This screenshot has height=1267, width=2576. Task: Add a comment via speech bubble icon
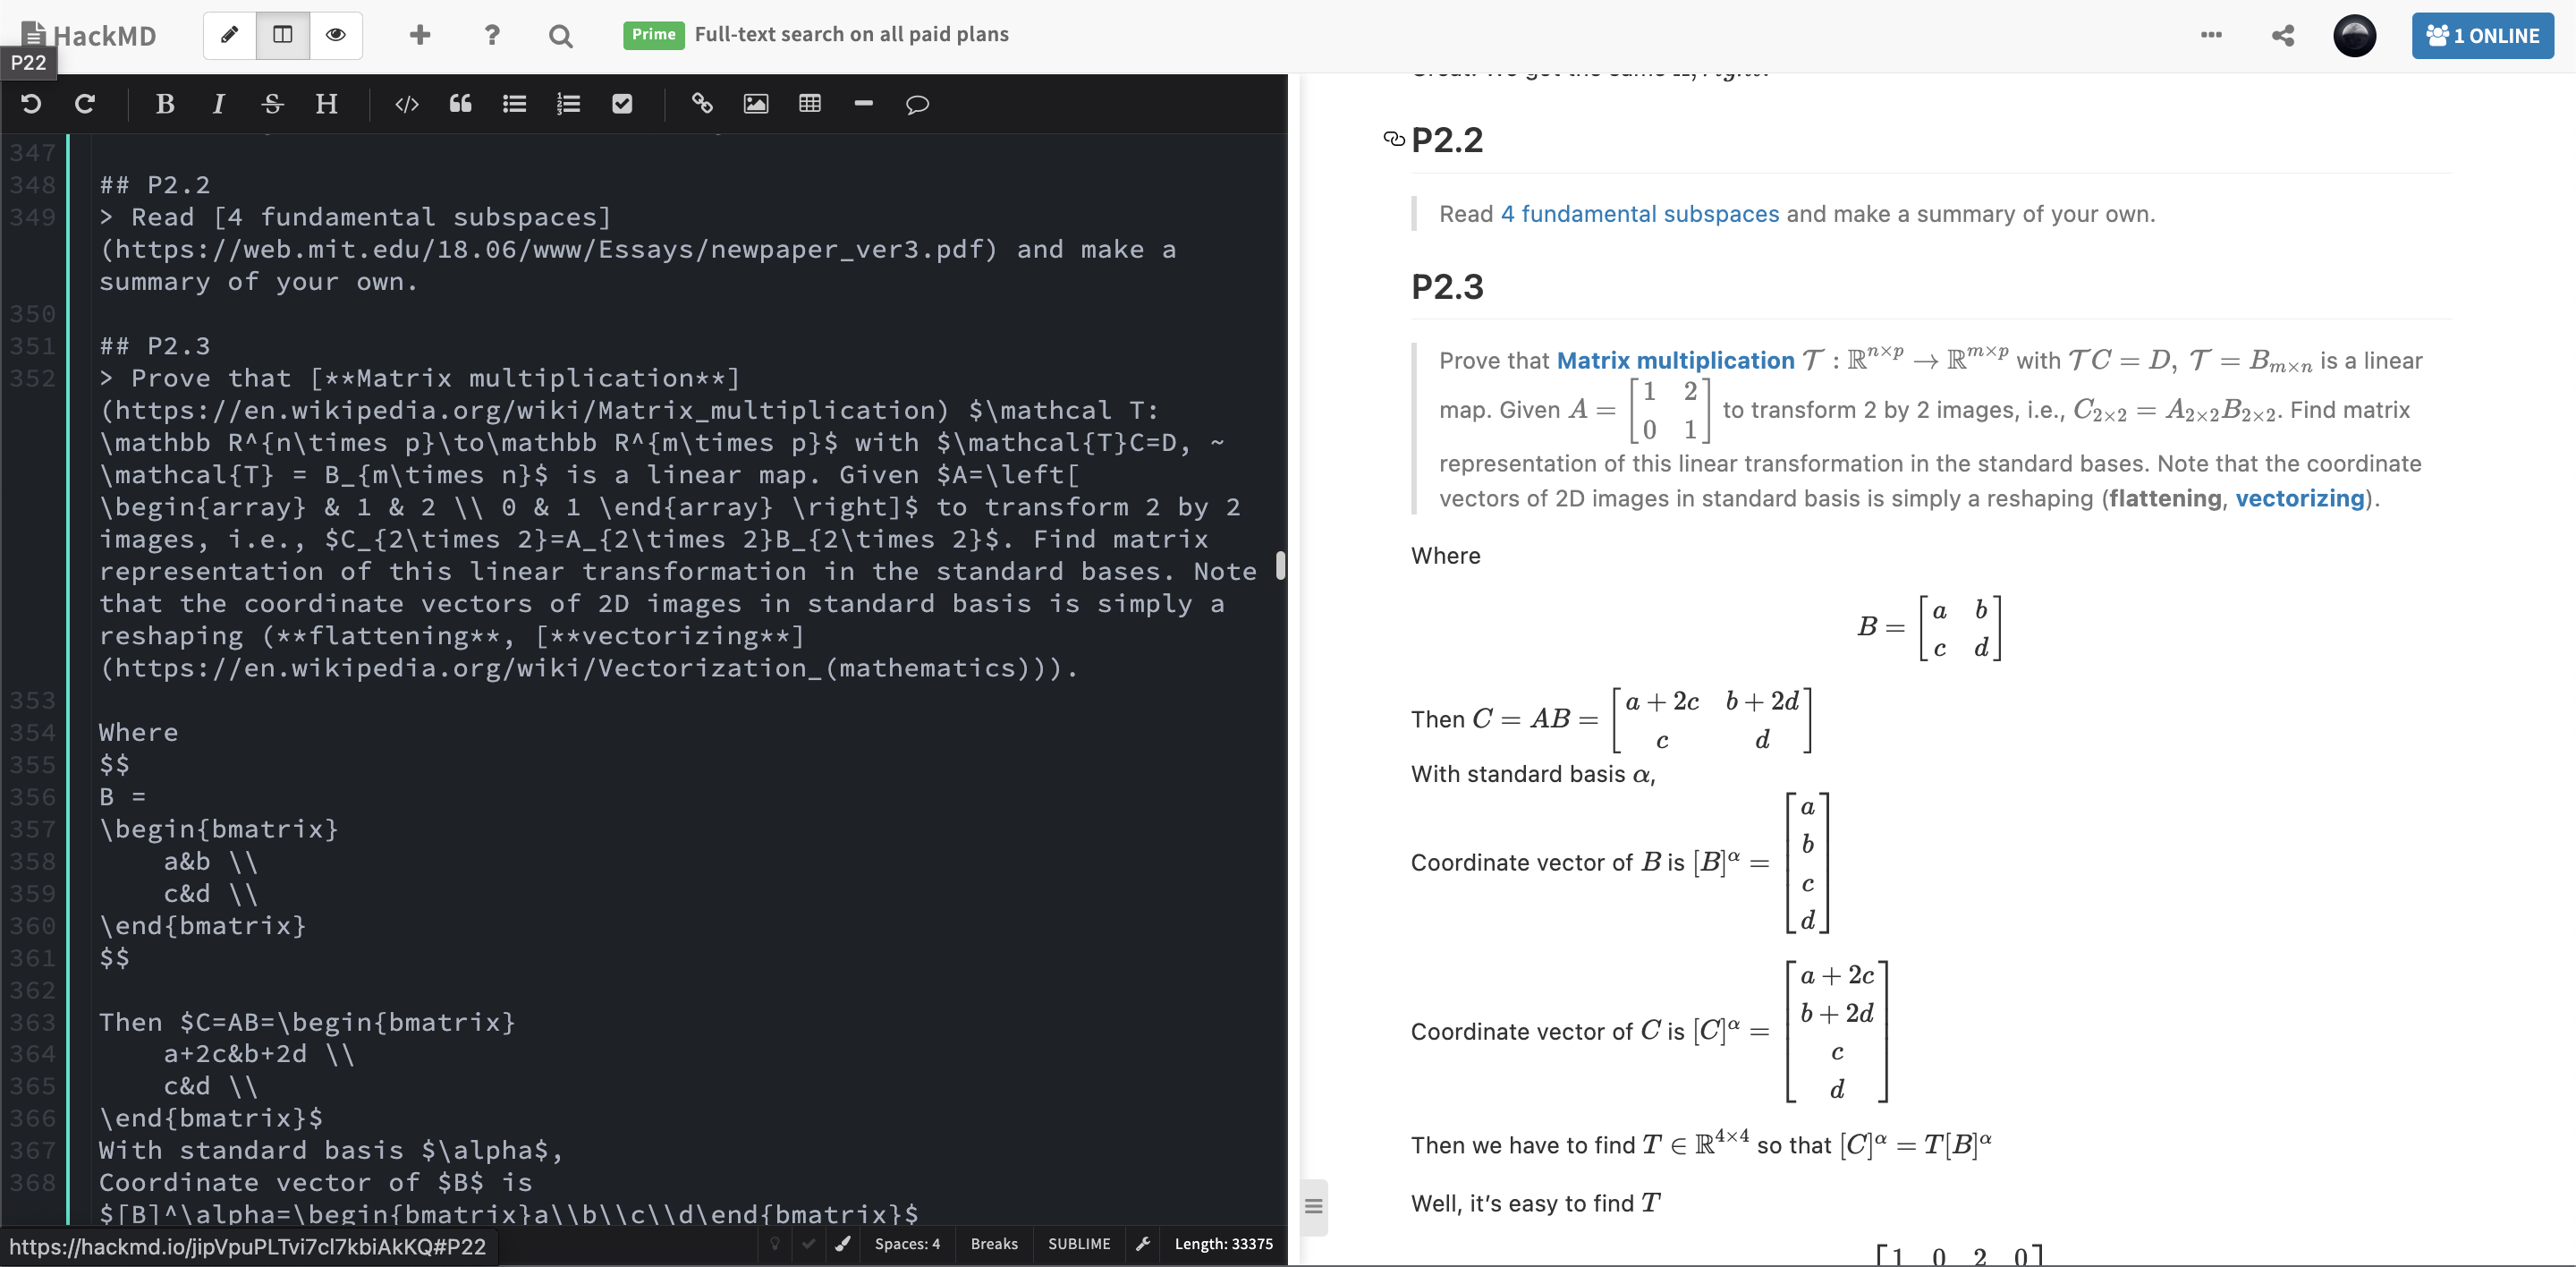[x=917, y=104]
